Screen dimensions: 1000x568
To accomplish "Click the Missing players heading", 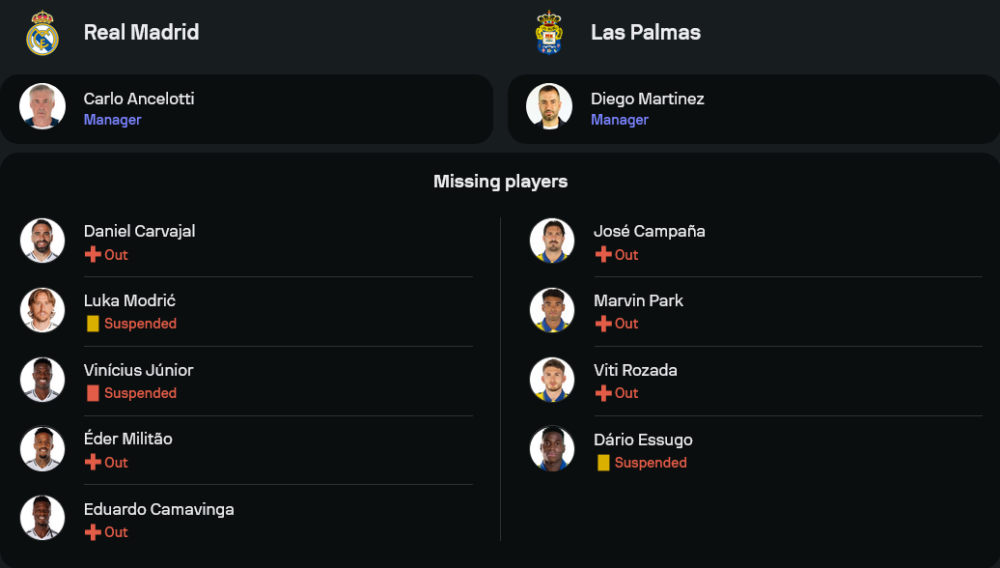I will pyautogui.click(x=500, y=181).
